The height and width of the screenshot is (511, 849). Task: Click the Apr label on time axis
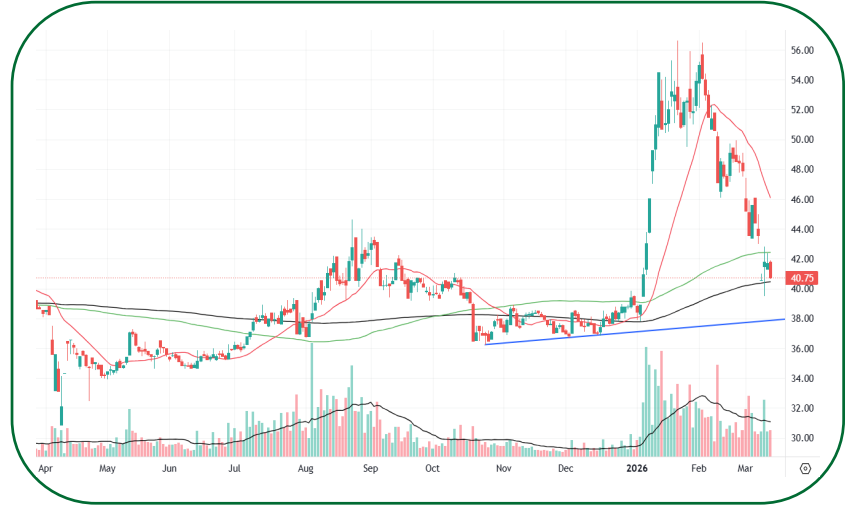click(x=44, y=467)
